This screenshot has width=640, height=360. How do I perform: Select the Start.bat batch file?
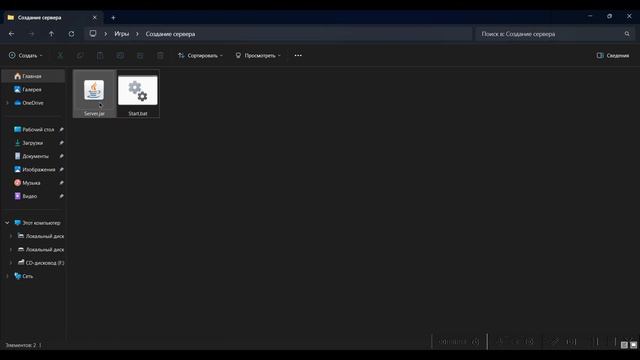pyautogui.click(x=138, y=93)
